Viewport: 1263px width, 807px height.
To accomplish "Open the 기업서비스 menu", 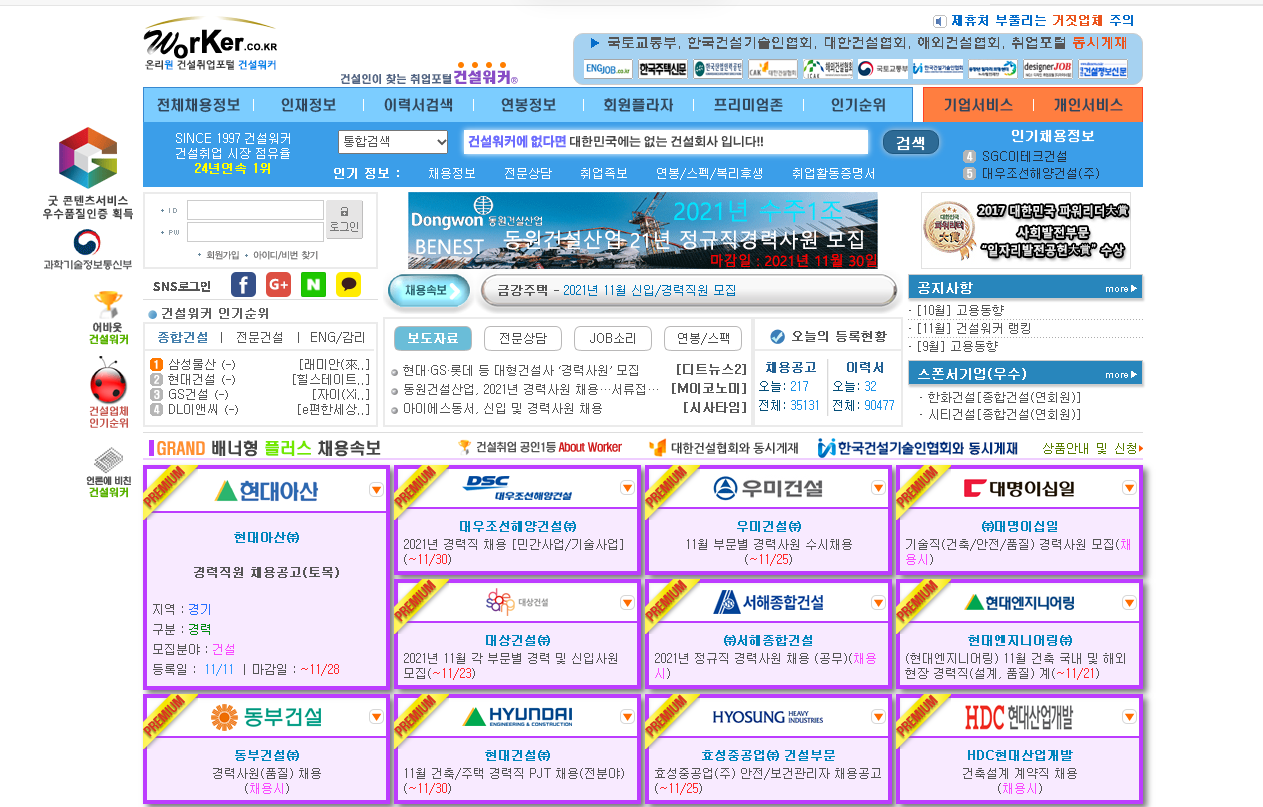I will pyautogui.click(x=978, y=105).
